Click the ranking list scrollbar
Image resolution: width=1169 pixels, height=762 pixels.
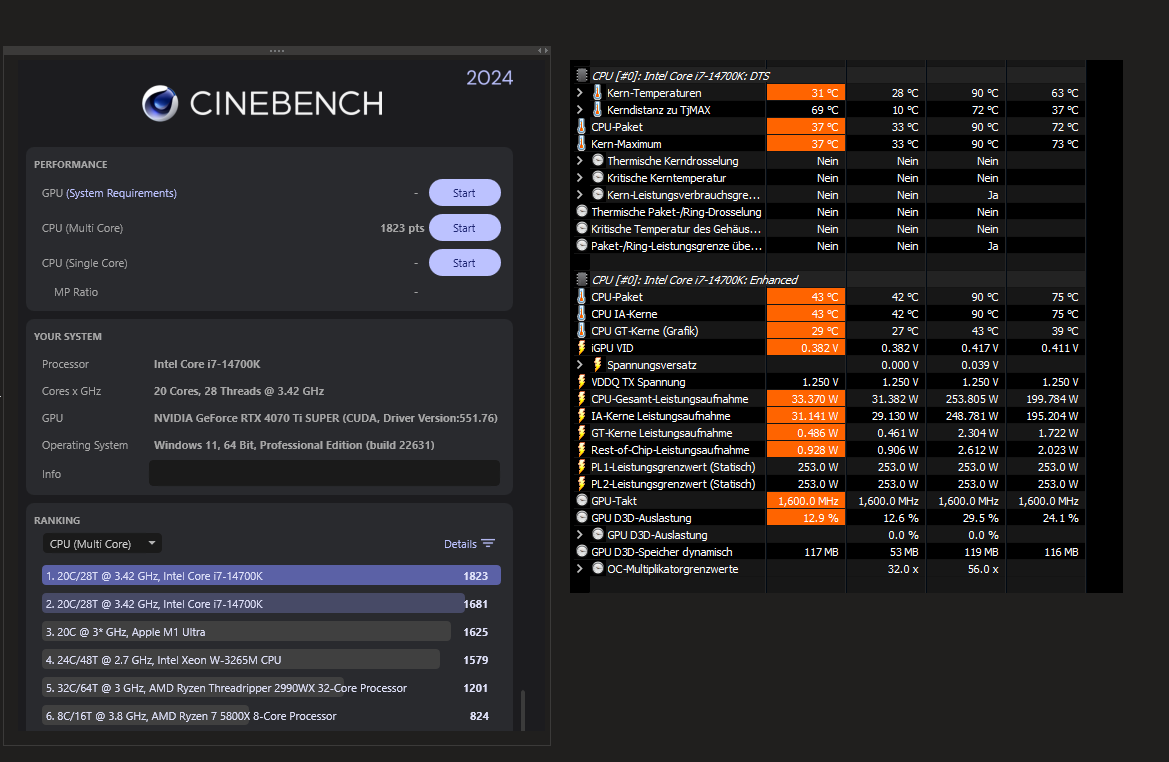(x=523, y=710)
